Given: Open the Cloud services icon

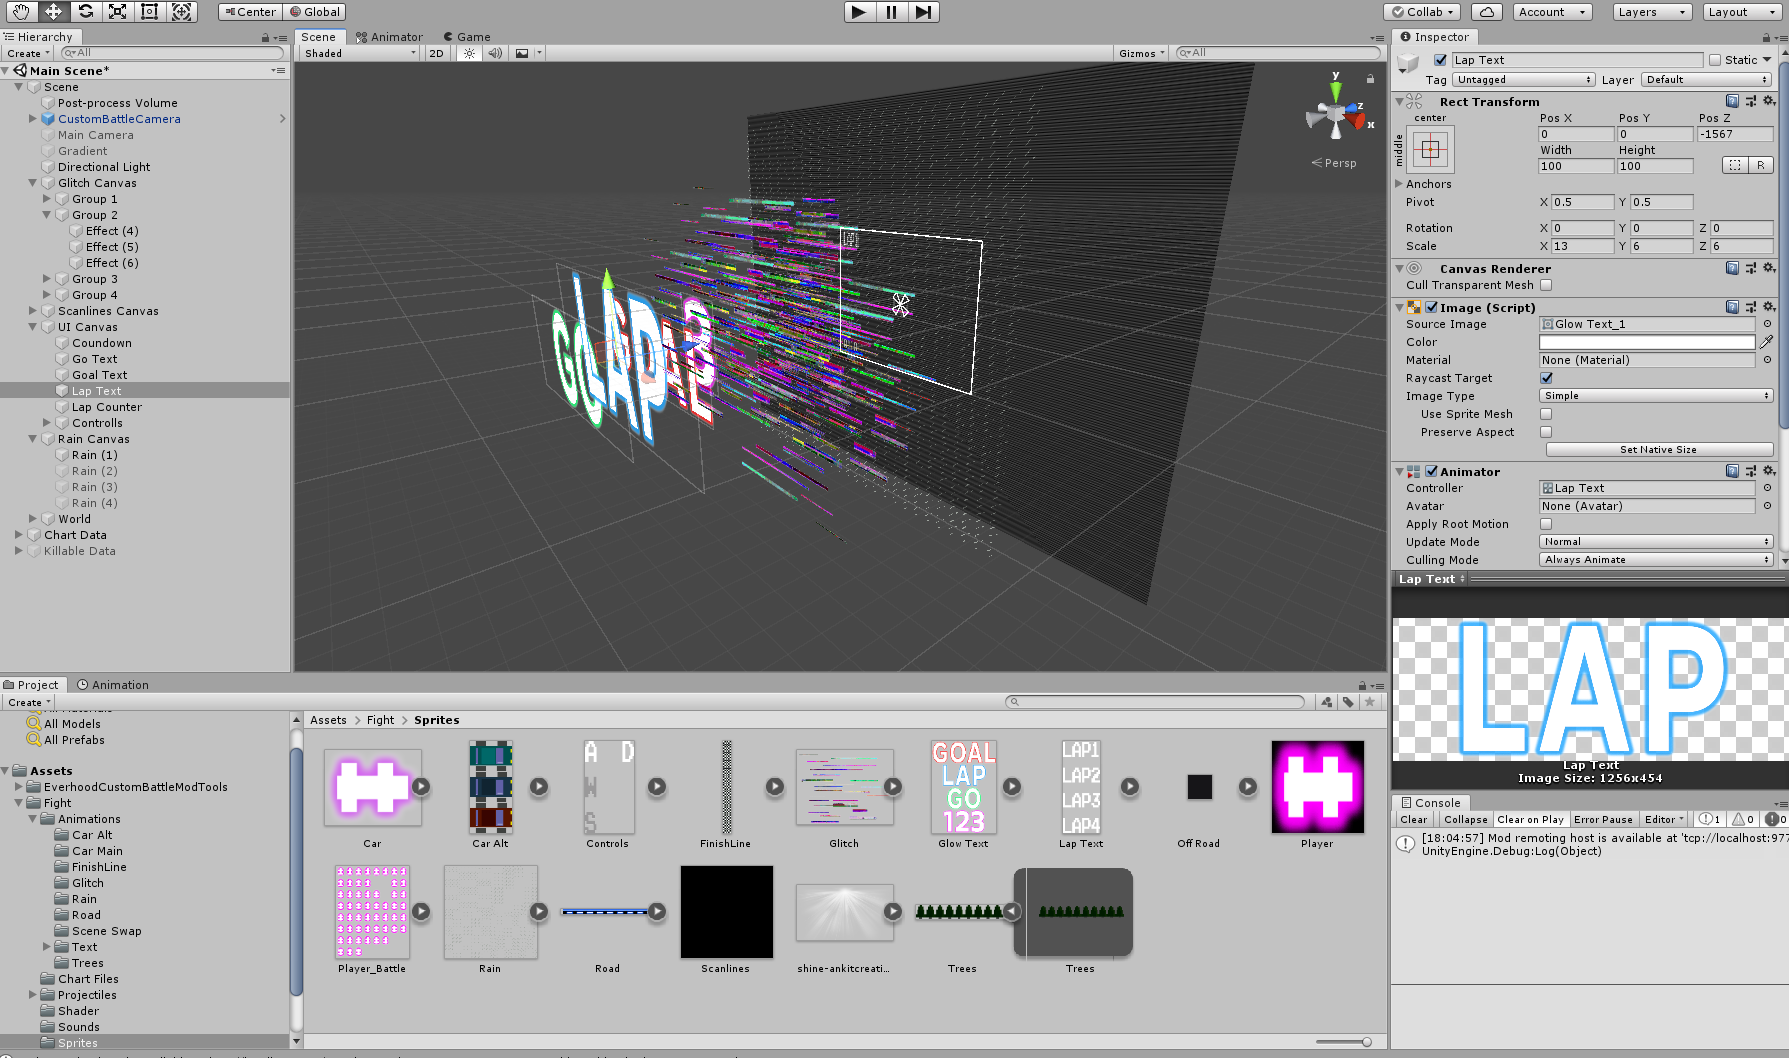Looking at the screenshot, I should tap(1487, 12).
